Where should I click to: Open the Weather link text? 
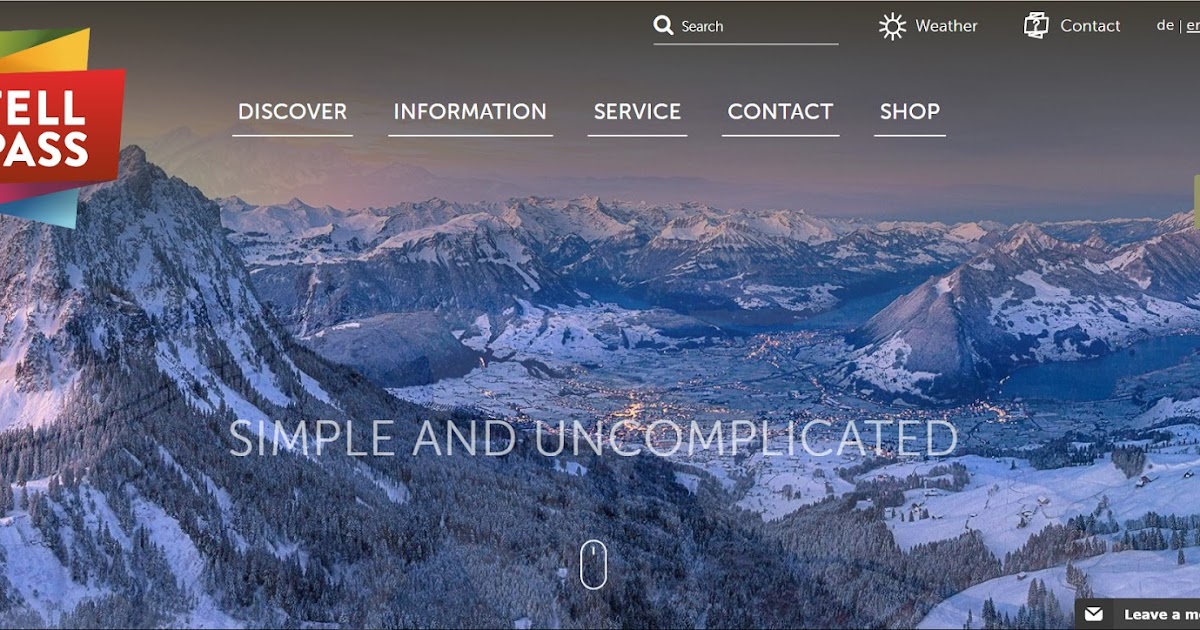[946, 26]
